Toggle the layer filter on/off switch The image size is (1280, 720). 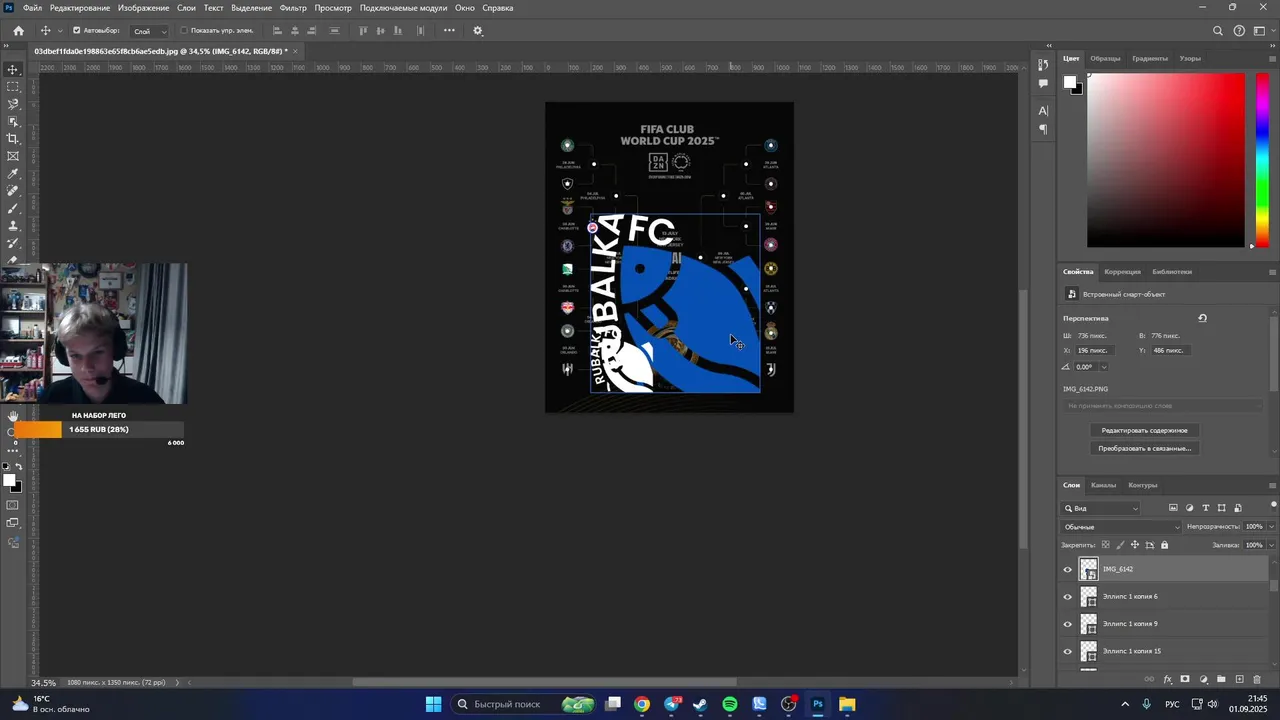point(1272,506)
